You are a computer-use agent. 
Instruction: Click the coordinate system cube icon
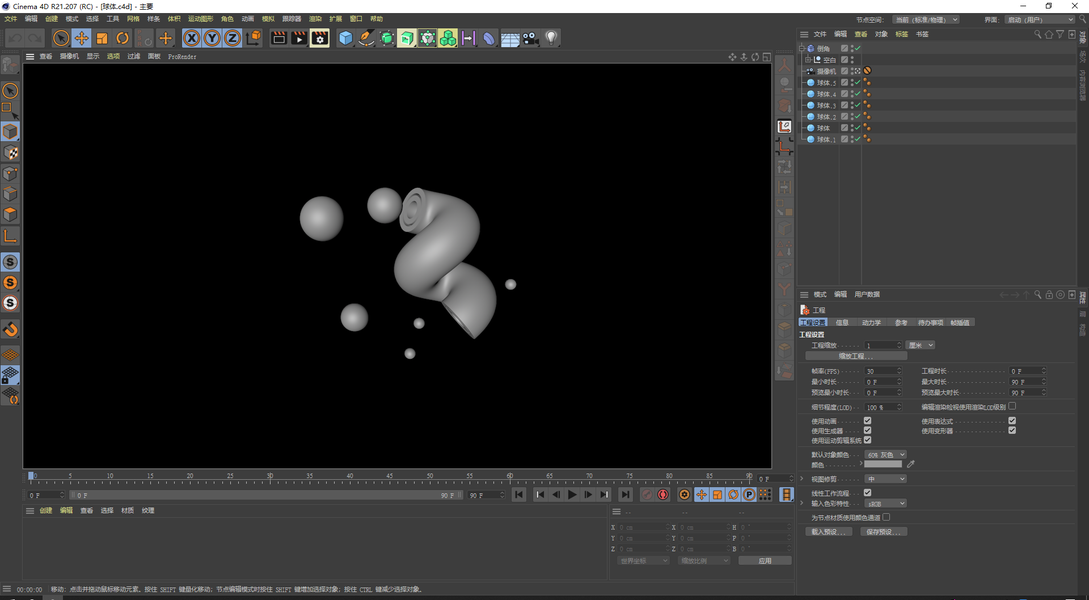[253, 38]
